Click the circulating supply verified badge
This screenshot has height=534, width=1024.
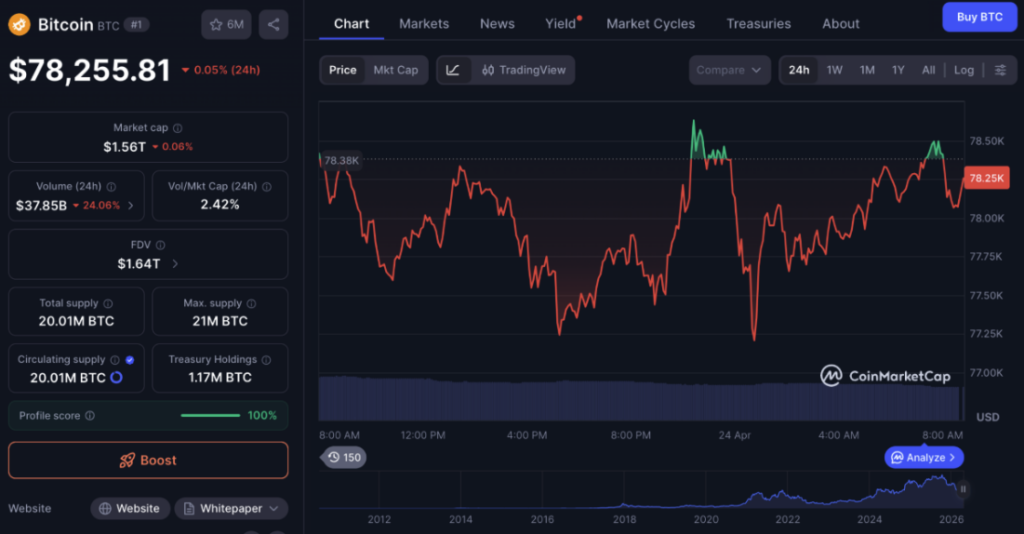click(x=130, y=360)
